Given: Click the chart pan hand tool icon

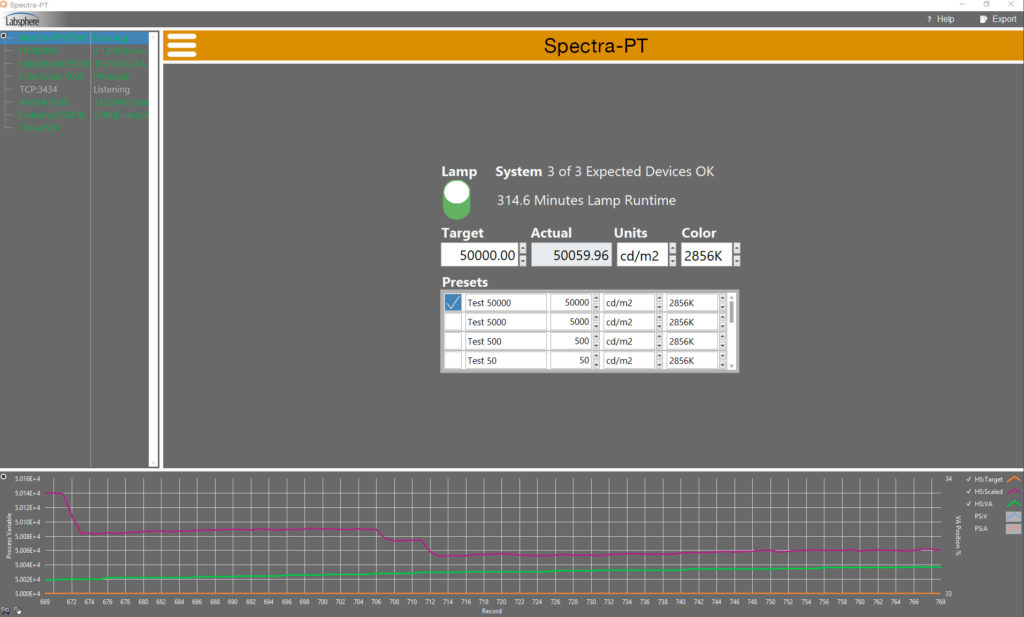Looking at the screenshot, I should coord(17,610).
